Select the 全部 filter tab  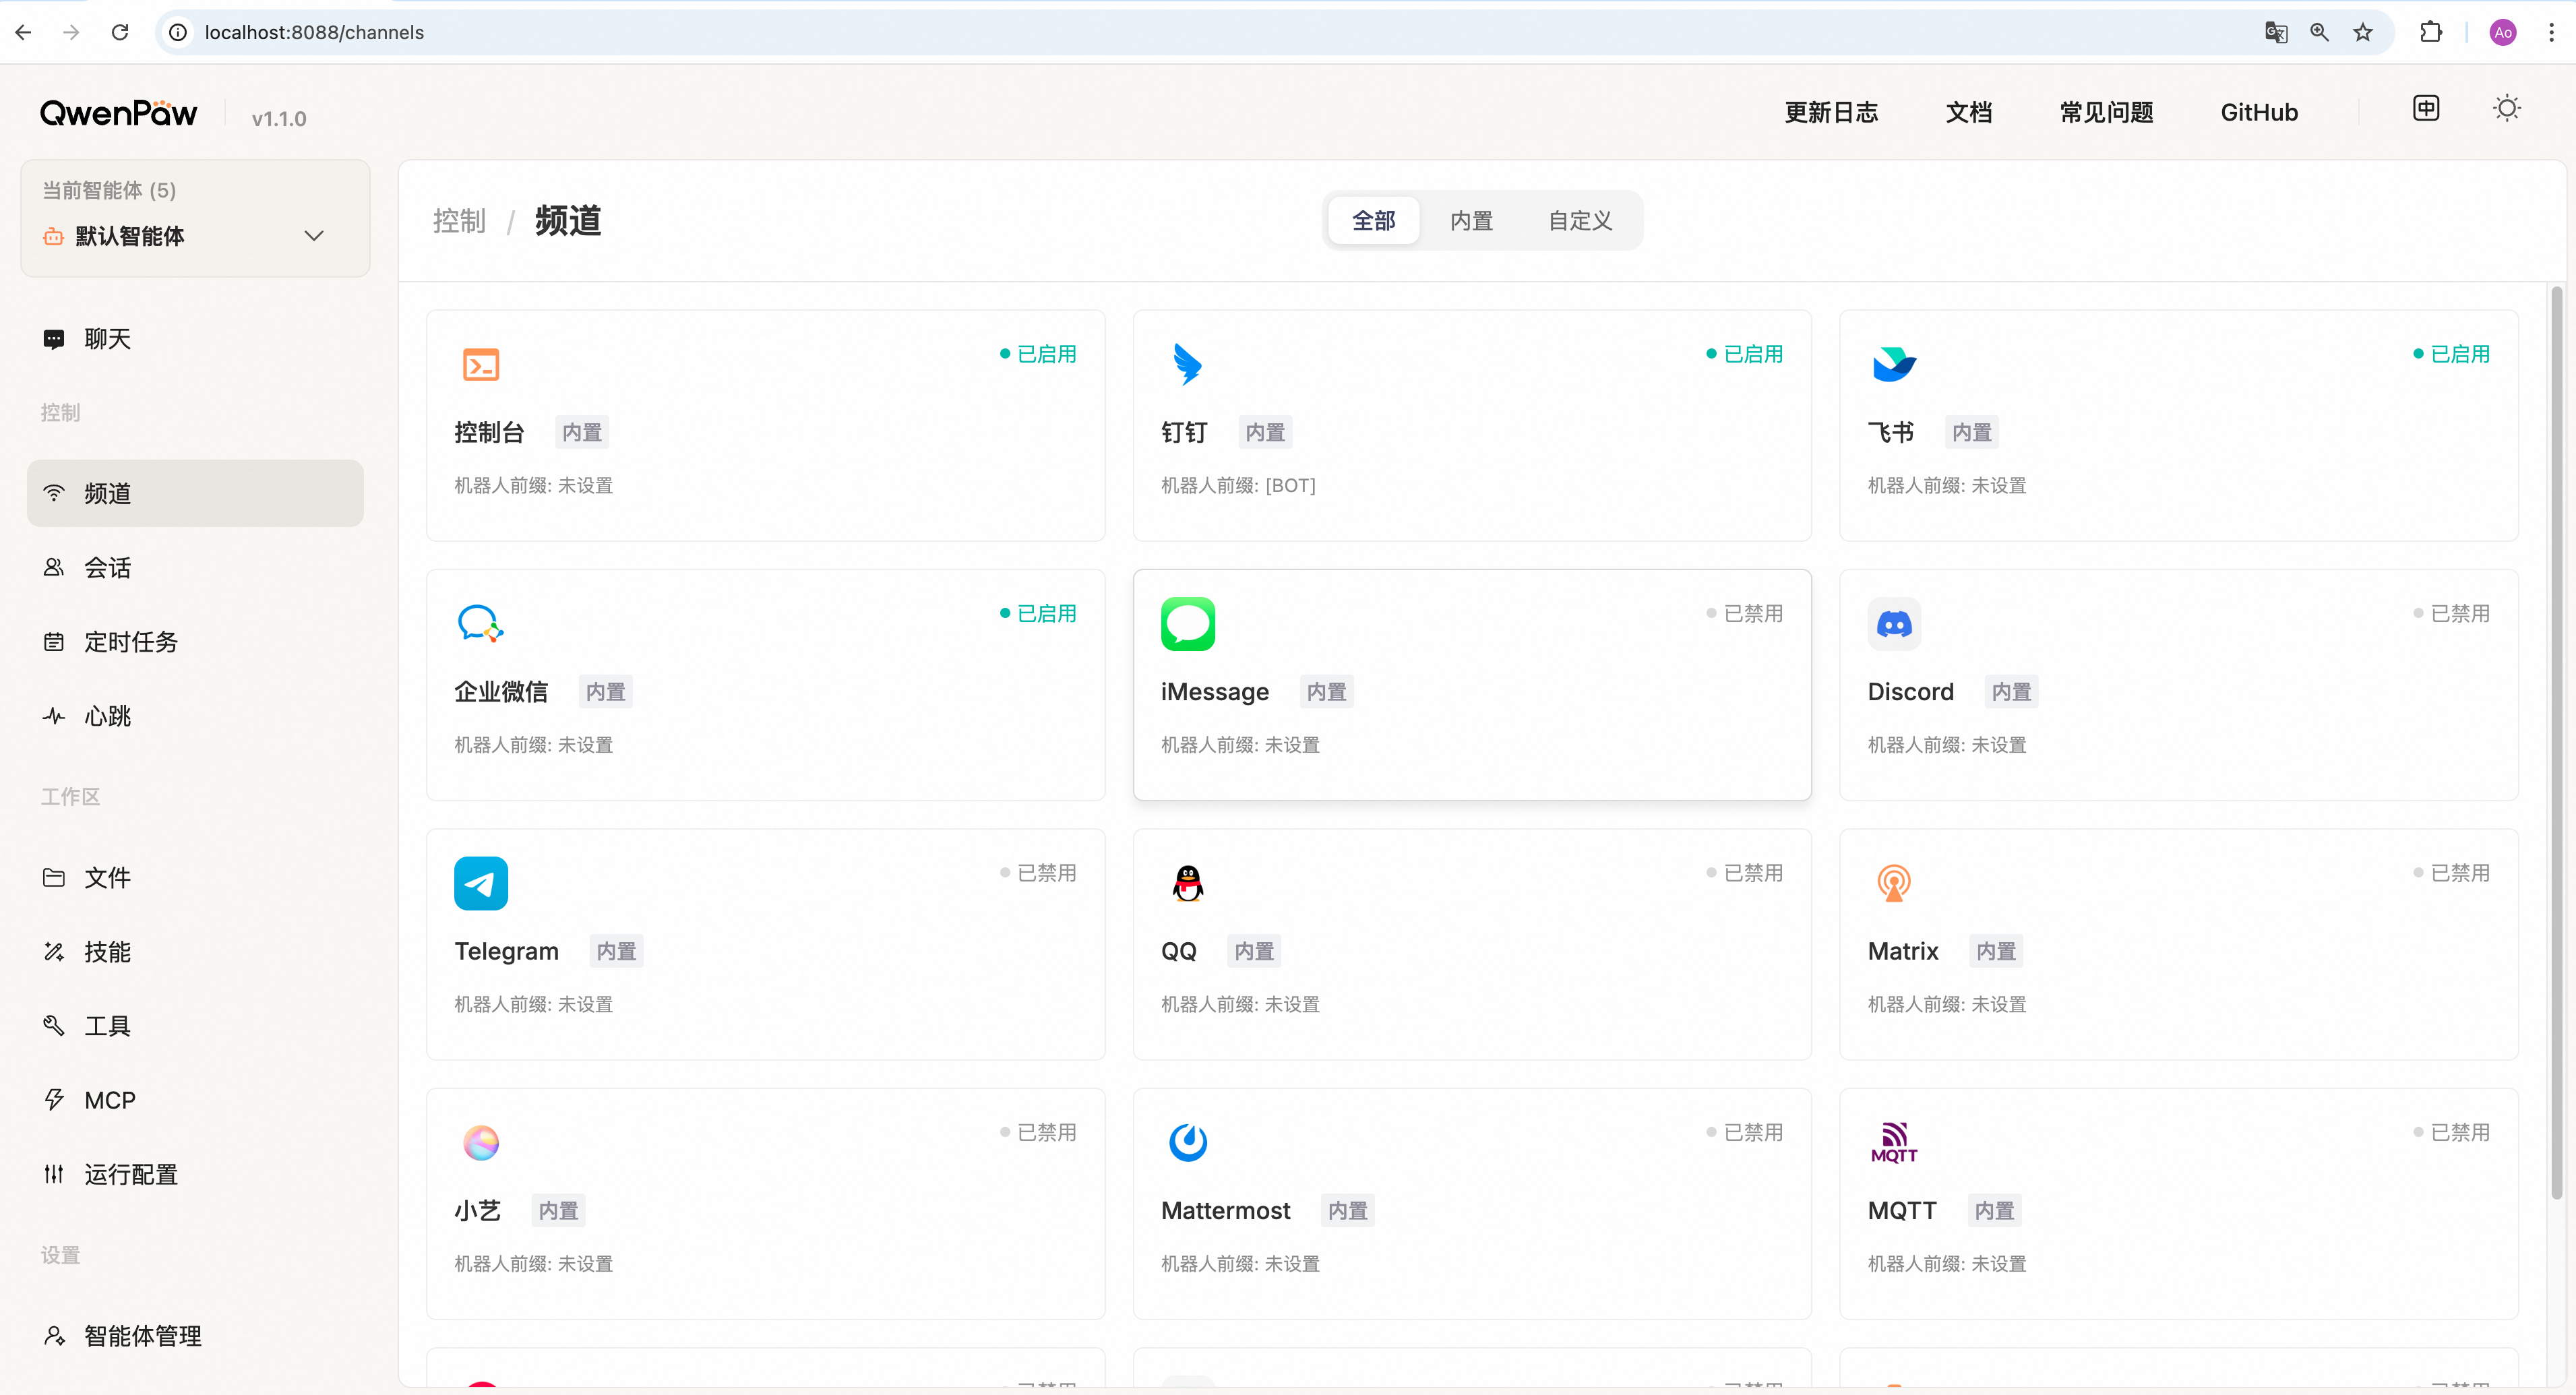1373,220
